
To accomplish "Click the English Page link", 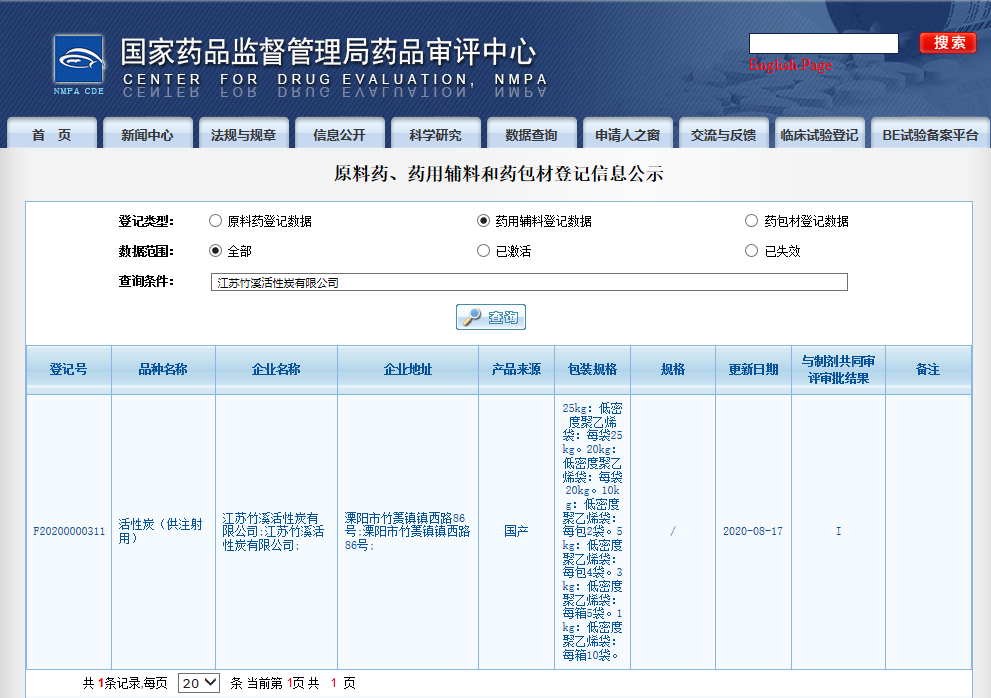I will point(790,66).
